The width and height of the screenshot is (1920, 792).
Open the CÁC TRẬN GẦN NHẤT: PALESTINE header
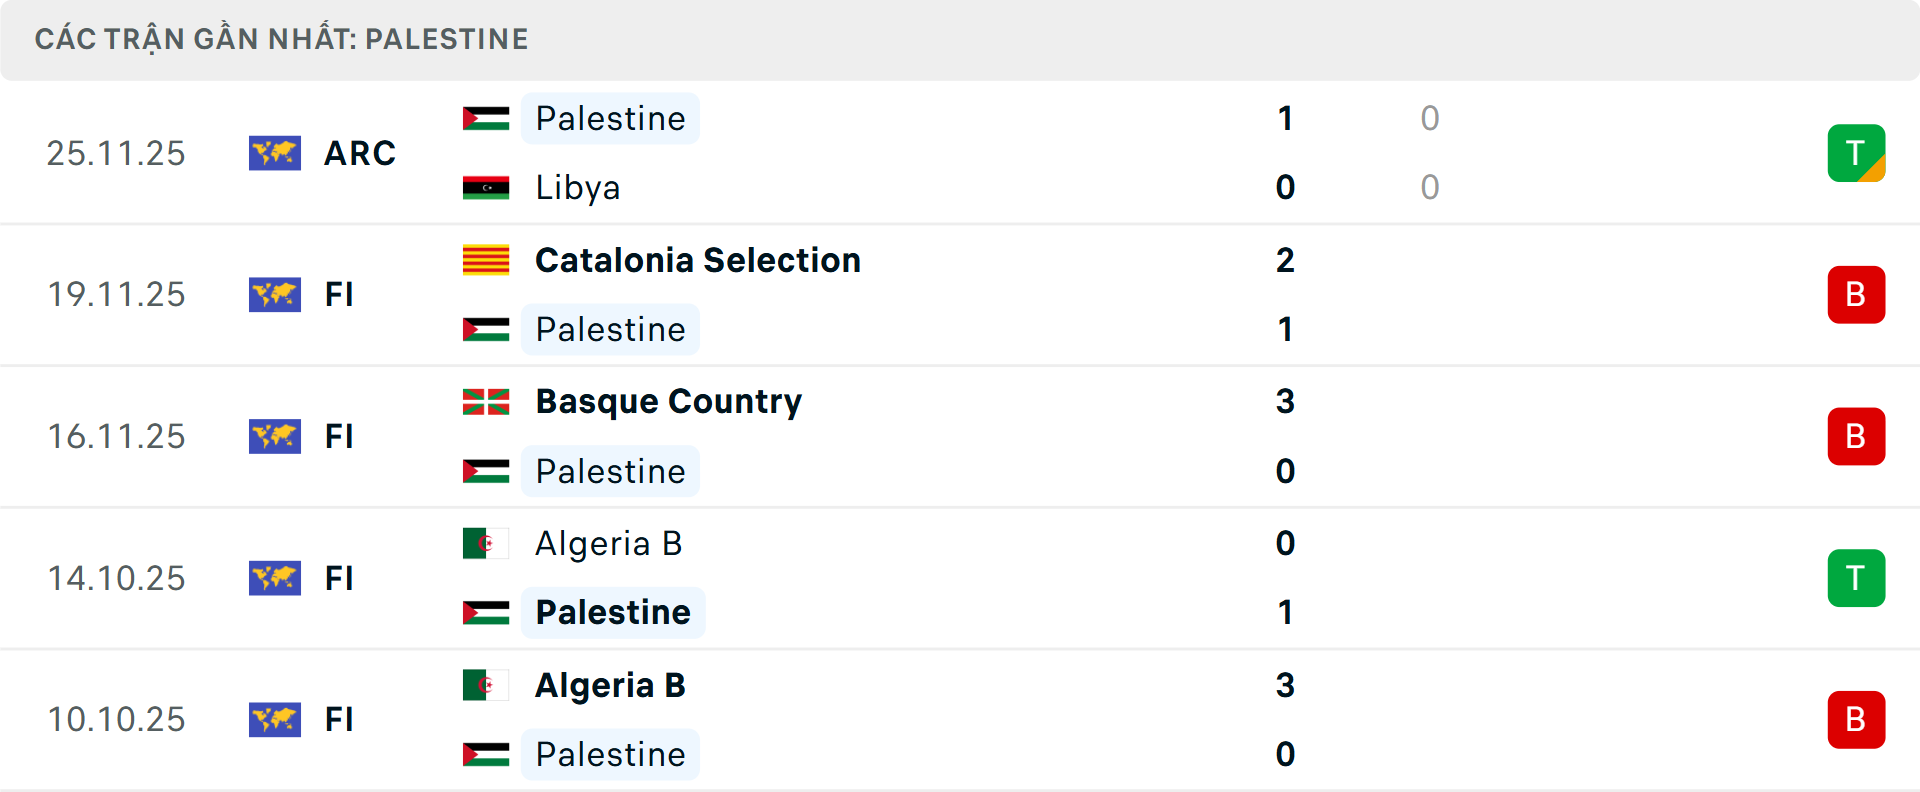pyautogui.click(x=281, y=39)
